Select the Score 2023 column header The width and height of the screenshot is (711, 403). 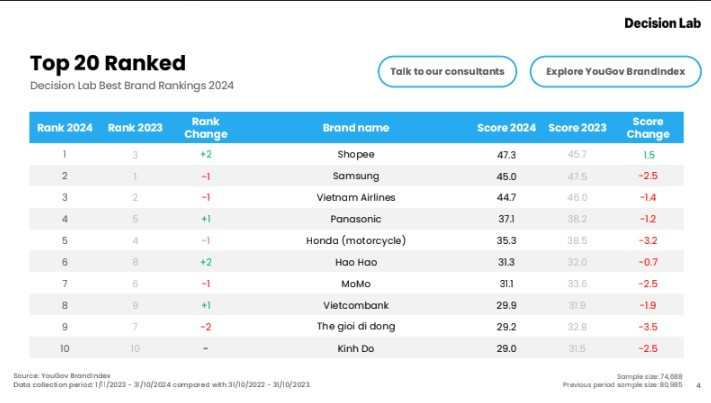(x=577, y=128)
